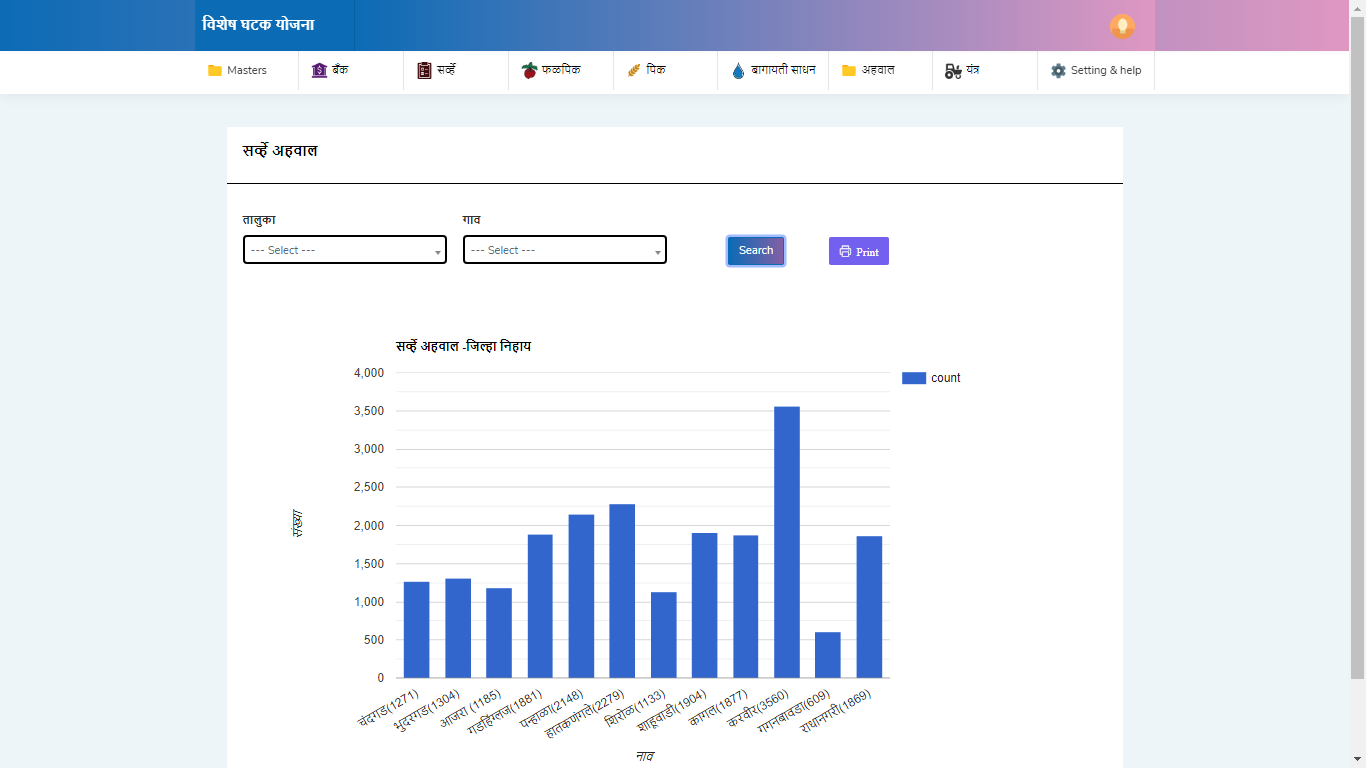The image size is (1366, 768).
Task: Click the करवीर(3560) axis label
Action: [759, 710]
